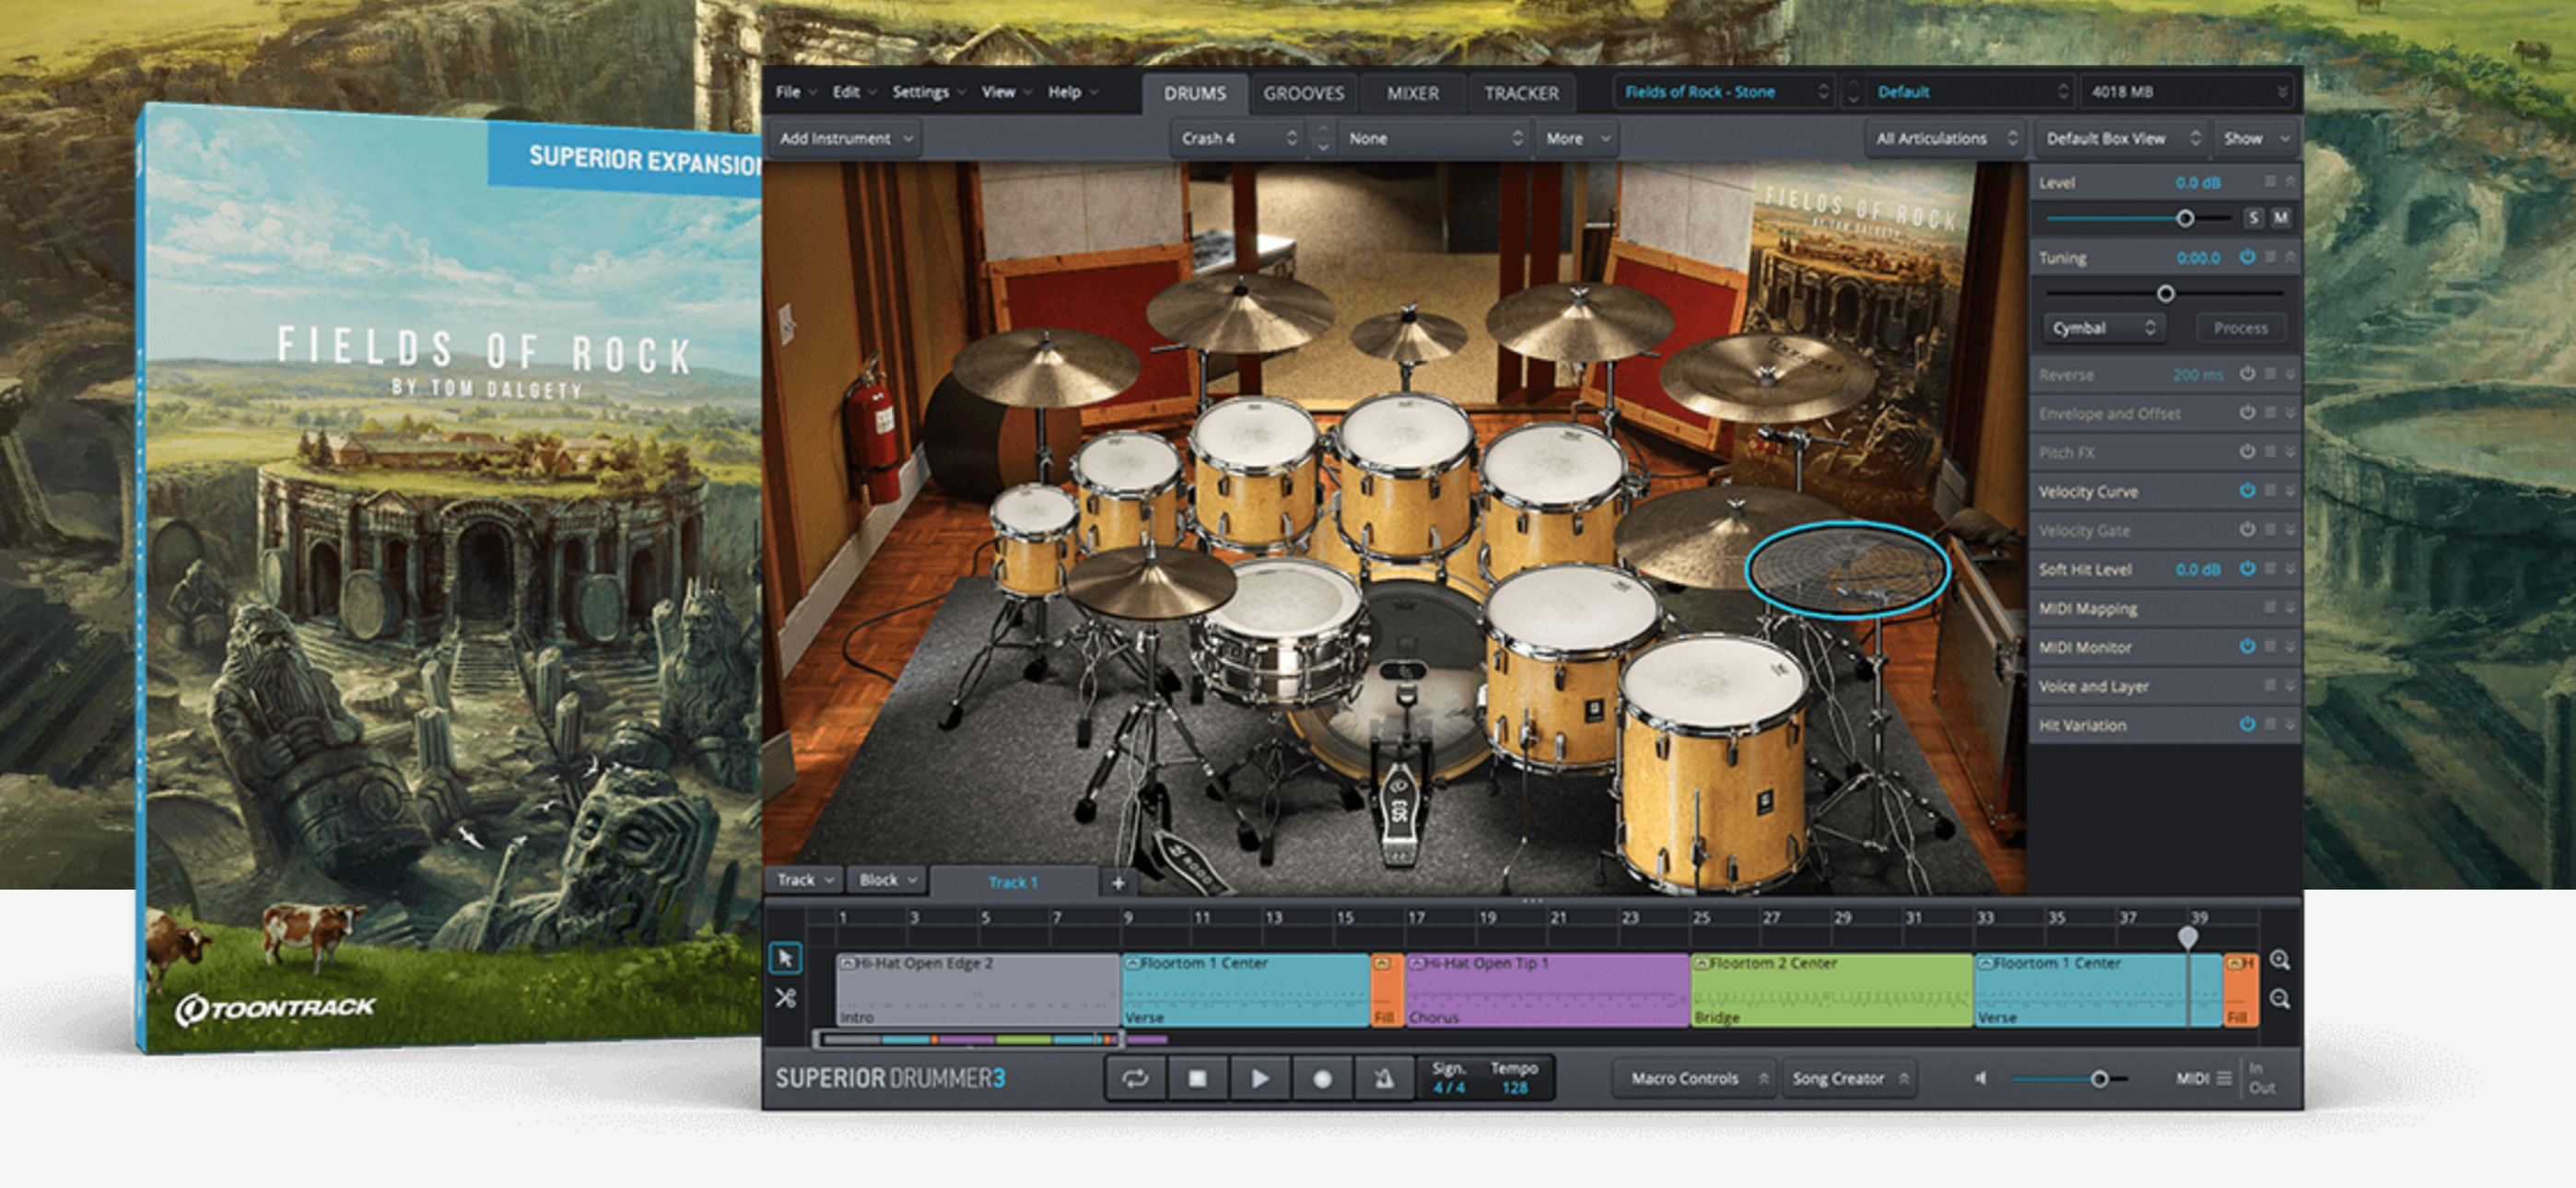Click the hi-hat cymbal in the kit
The height and width of the screenshot is (1188, 2576).
[x=1150, y=583]
